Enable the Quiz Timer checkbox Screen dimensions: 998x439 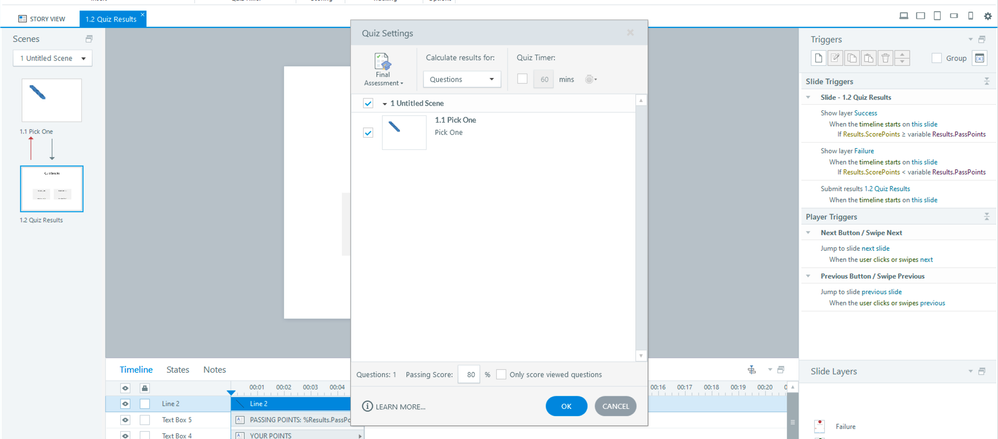coord(523,80)
